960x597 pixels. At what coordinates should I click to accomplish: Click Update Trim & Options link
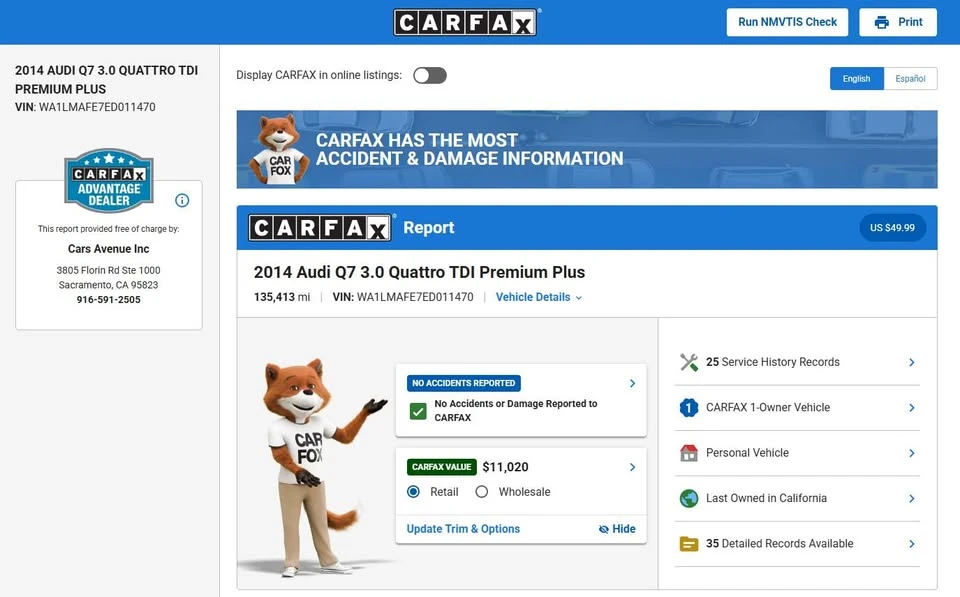coord(463,529)
